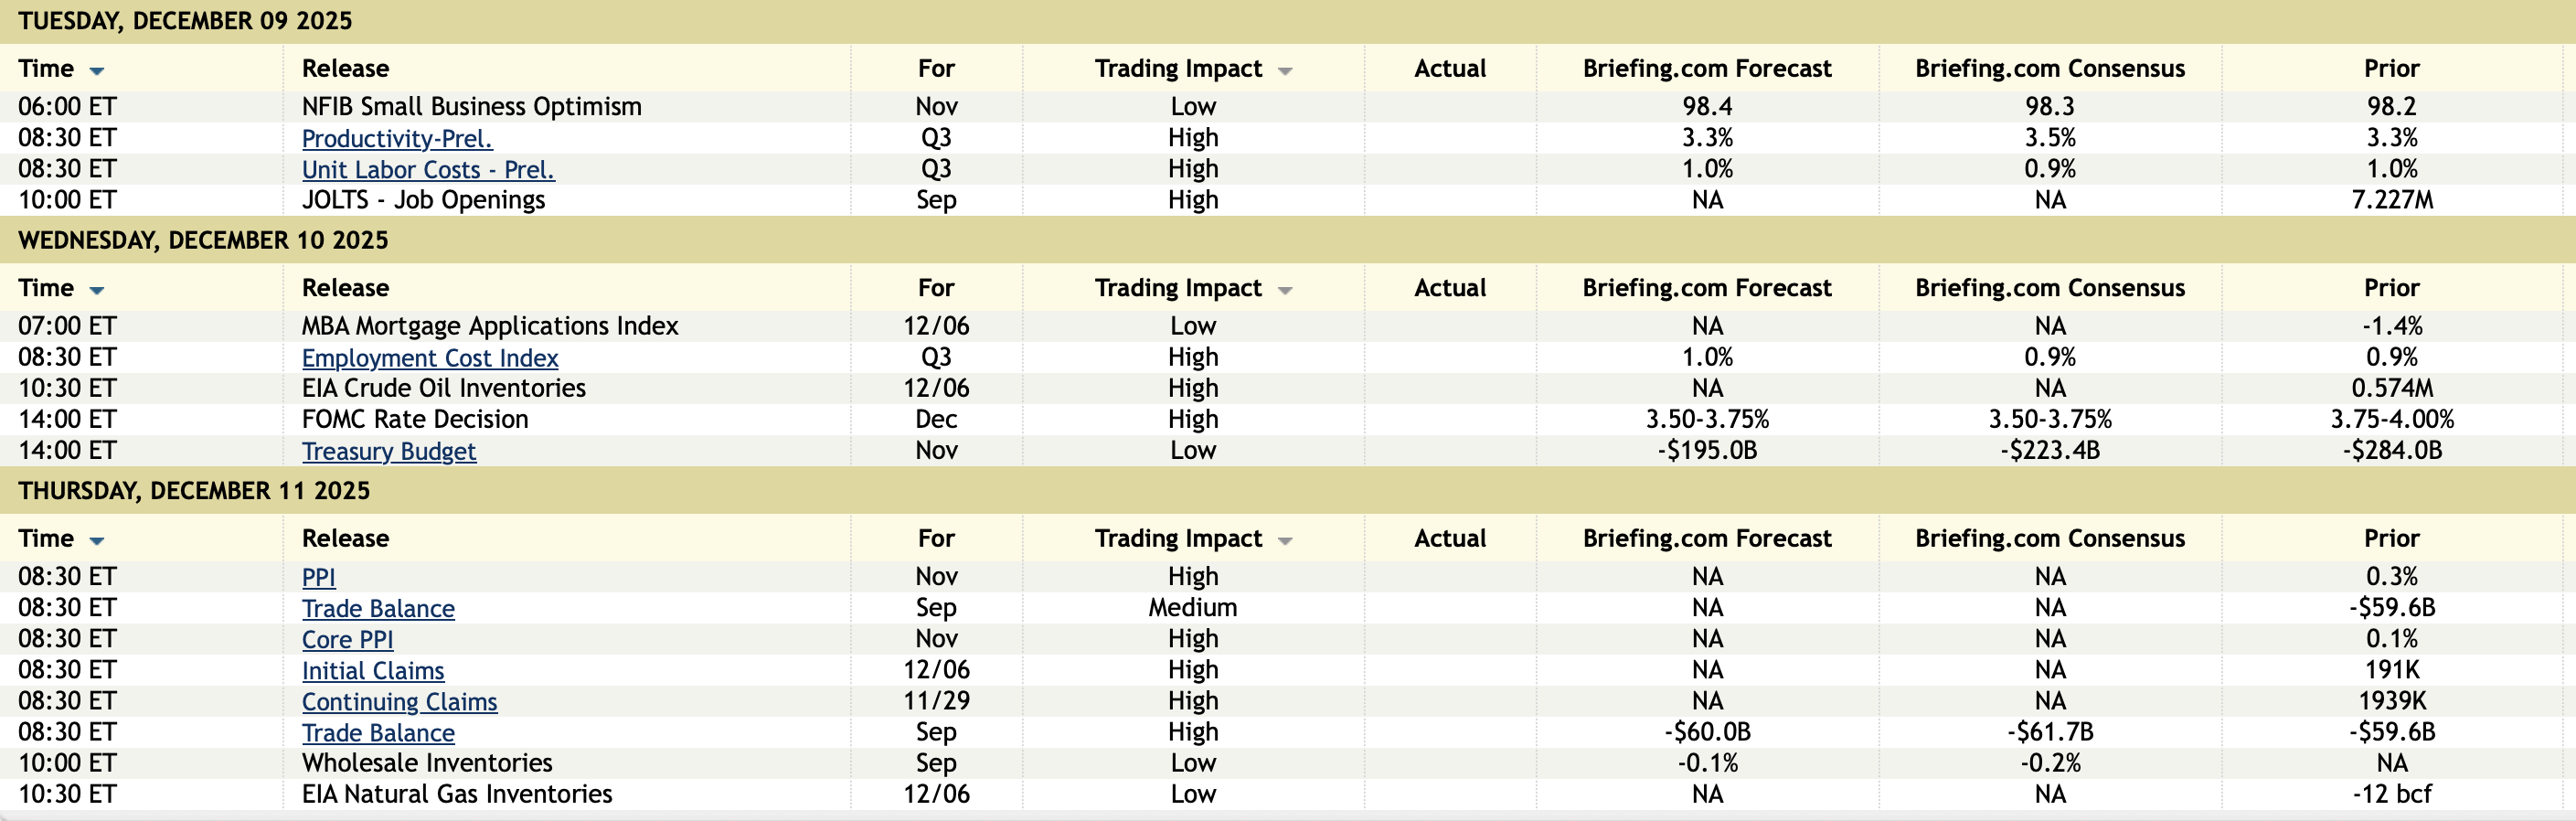This screenshot has height=821, width=2576.
Task: Open the Continuing Claims link
Action: pyautogui.click(x=399, y=701)
